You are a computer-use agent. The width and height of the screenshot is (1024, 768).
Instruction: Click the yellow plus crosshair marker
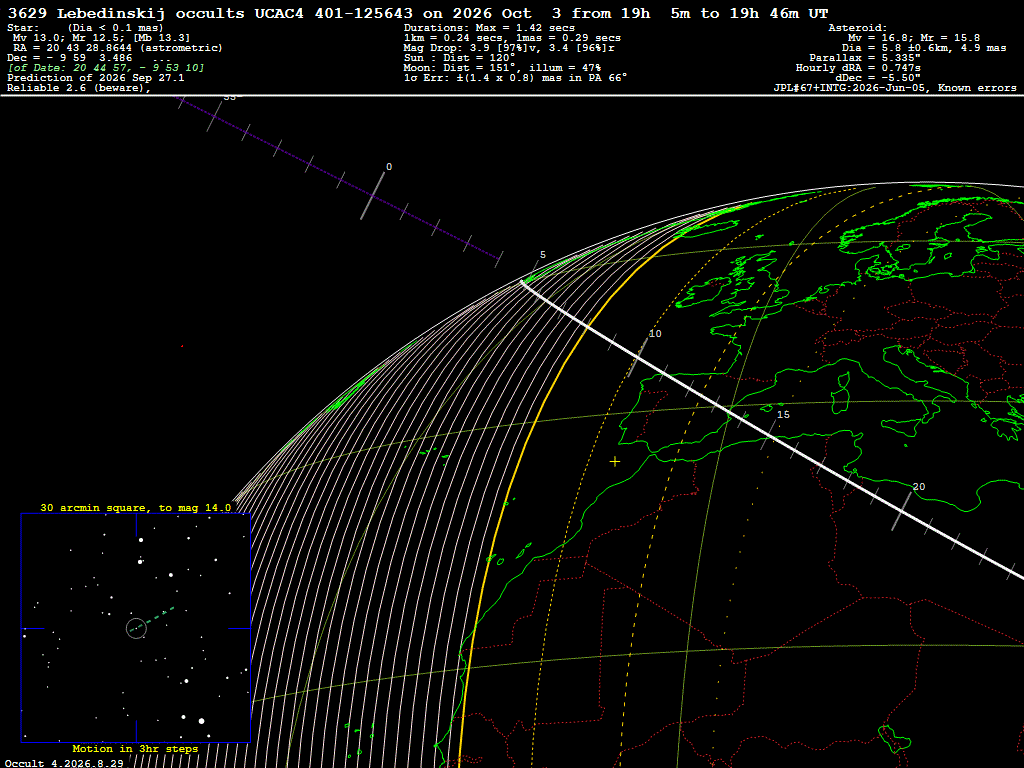[615, 462]
